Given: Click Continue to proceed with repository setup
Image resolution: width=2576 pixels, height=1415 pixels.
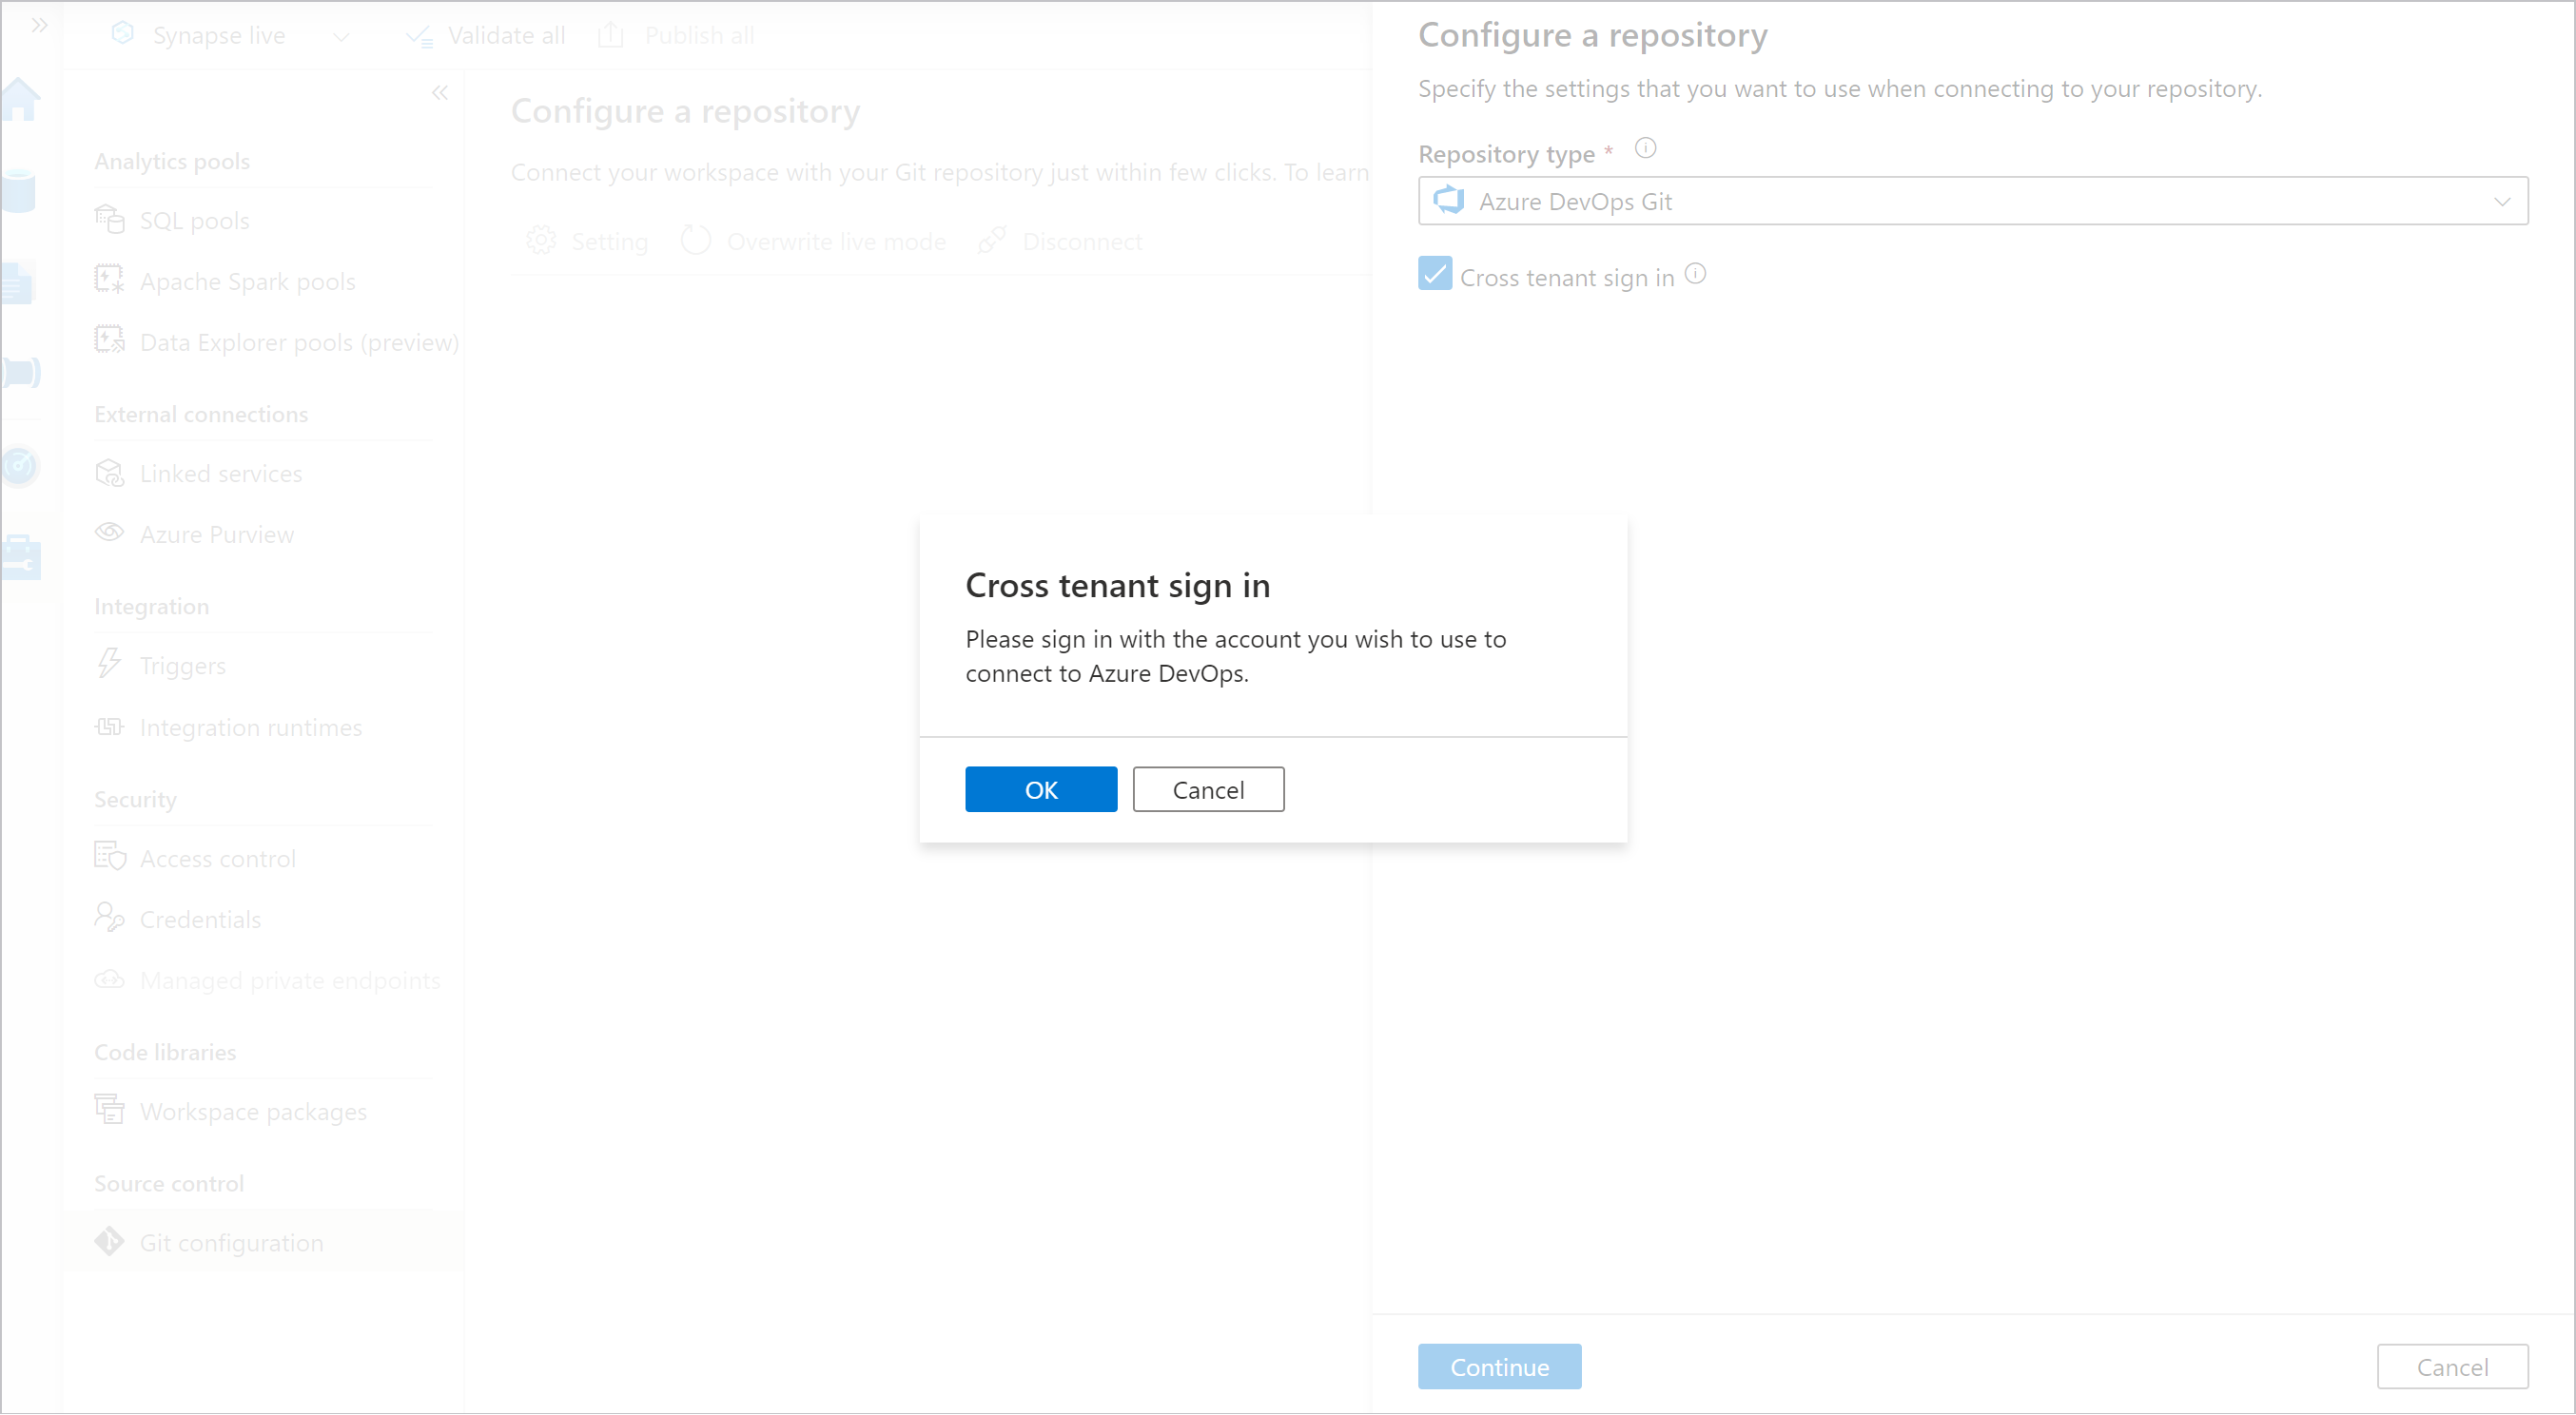Looking at the screenshot, I should tap(1497, 1365).
